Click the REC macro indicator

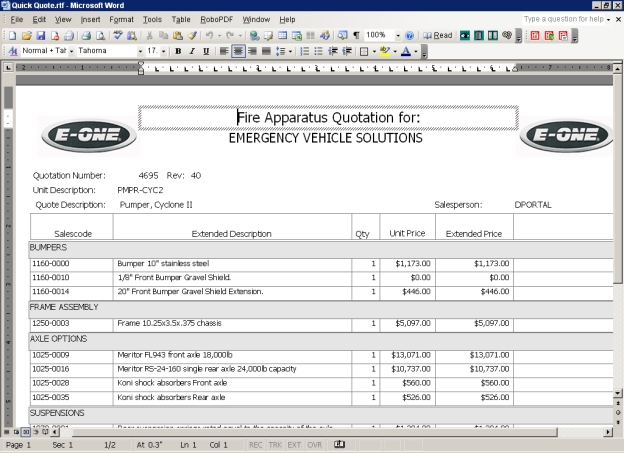click(255, 445)
